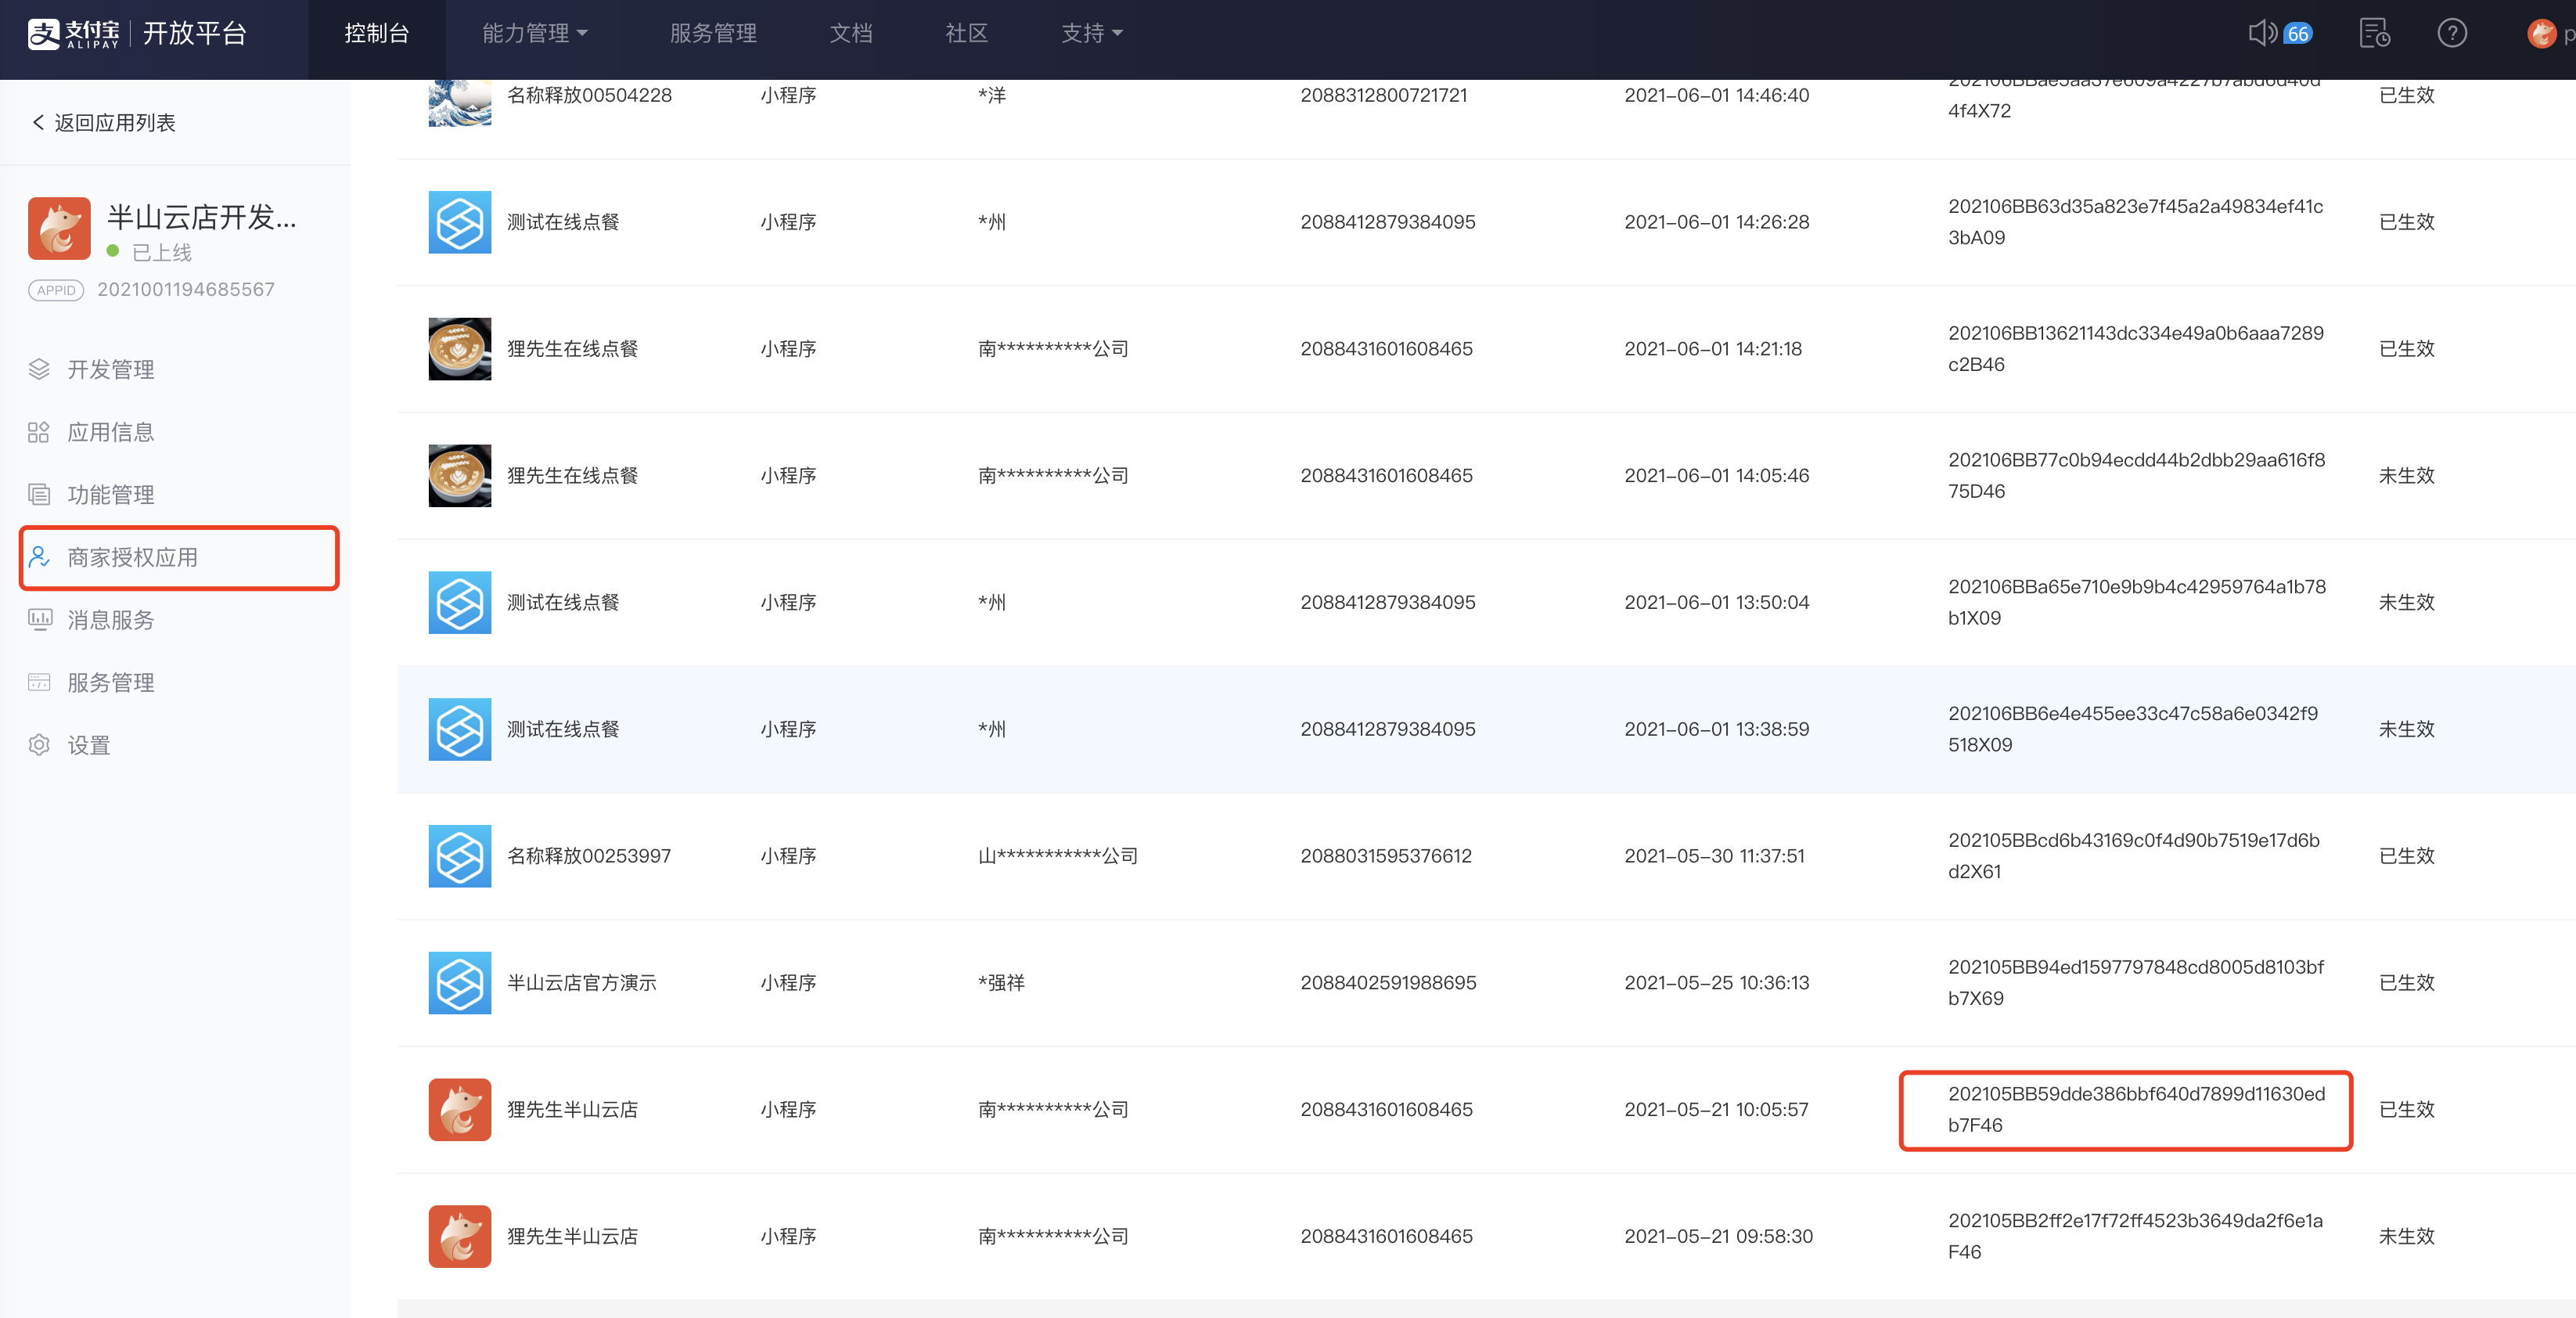This screenshot has width=2576, height=1318.
Task: Expand the 支持 dropdown menu
Action: click(x=1091, y=33)
